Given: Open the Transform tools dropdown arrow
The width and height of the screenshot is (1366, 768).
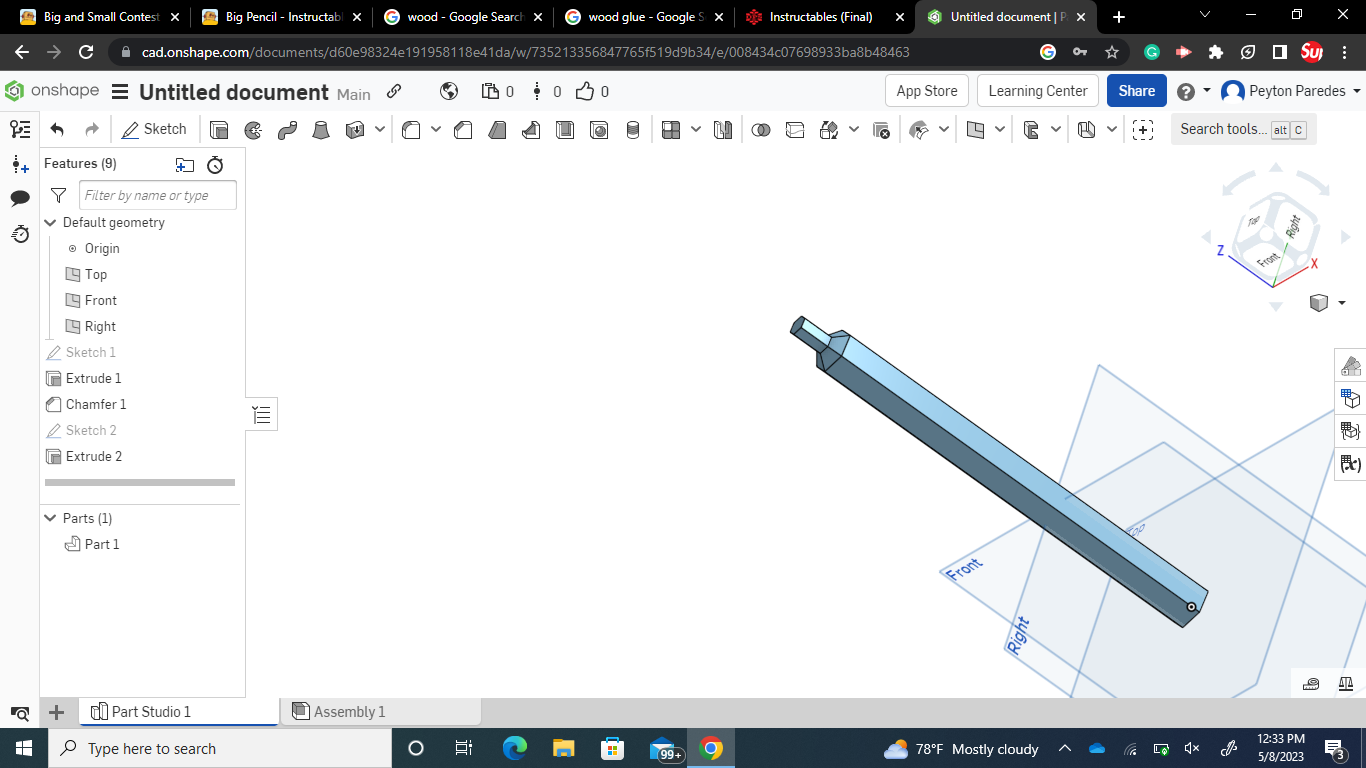Looking at the screenshot, I should pos(854,129).
